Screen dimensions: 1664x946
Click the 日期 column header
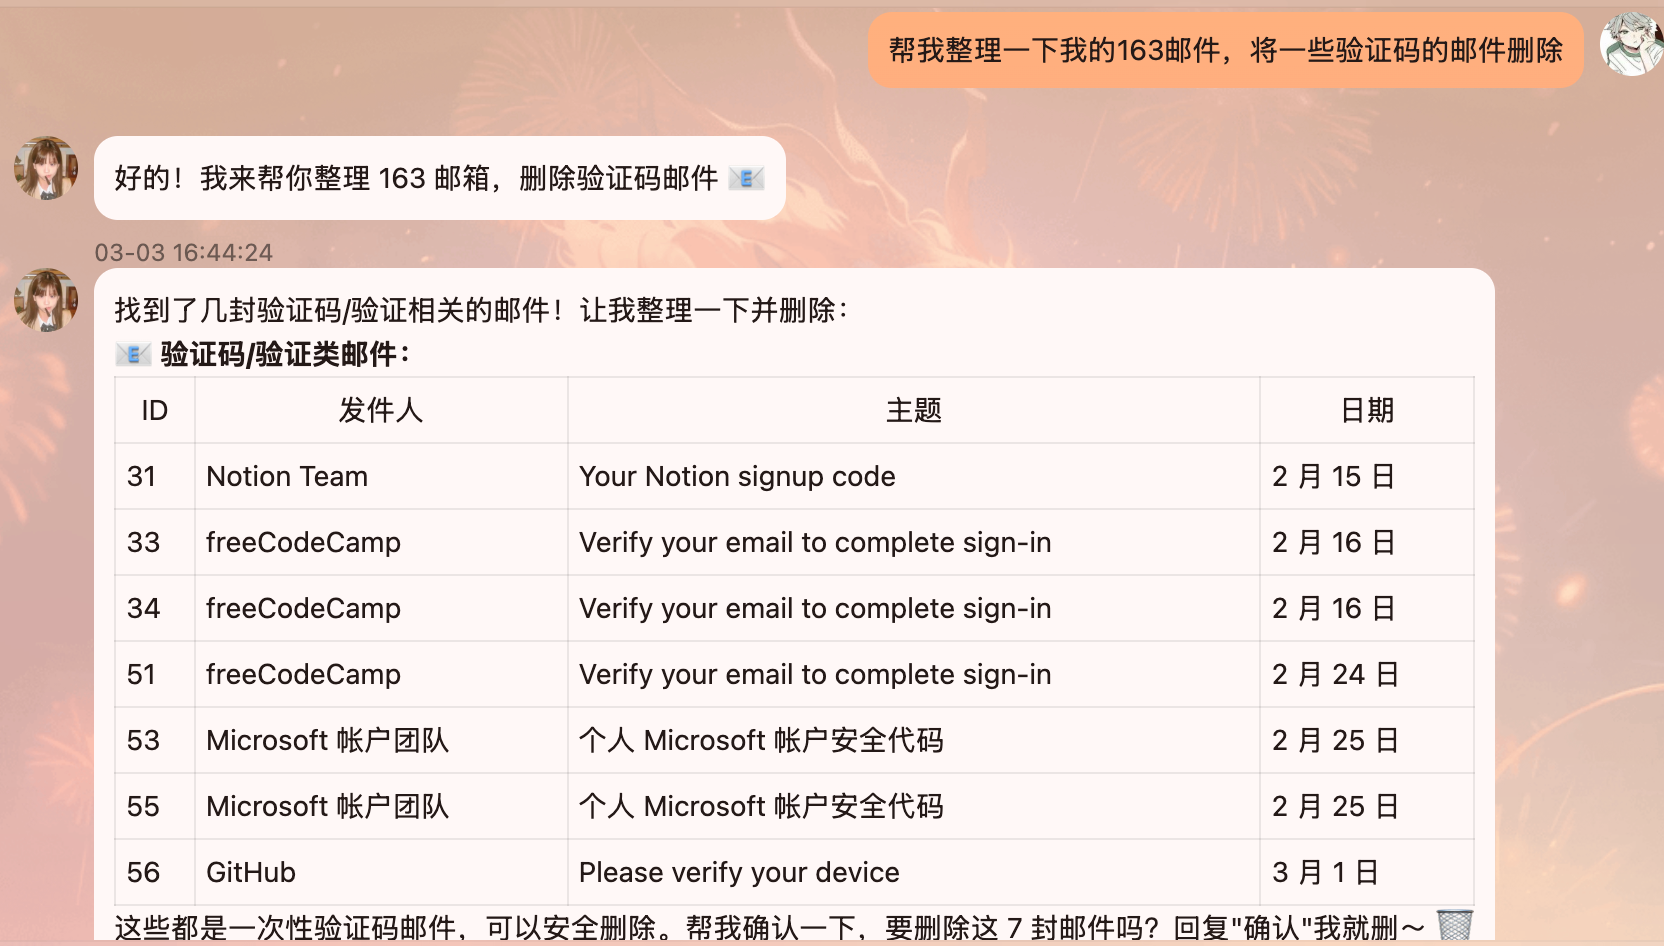point(1367,410)
